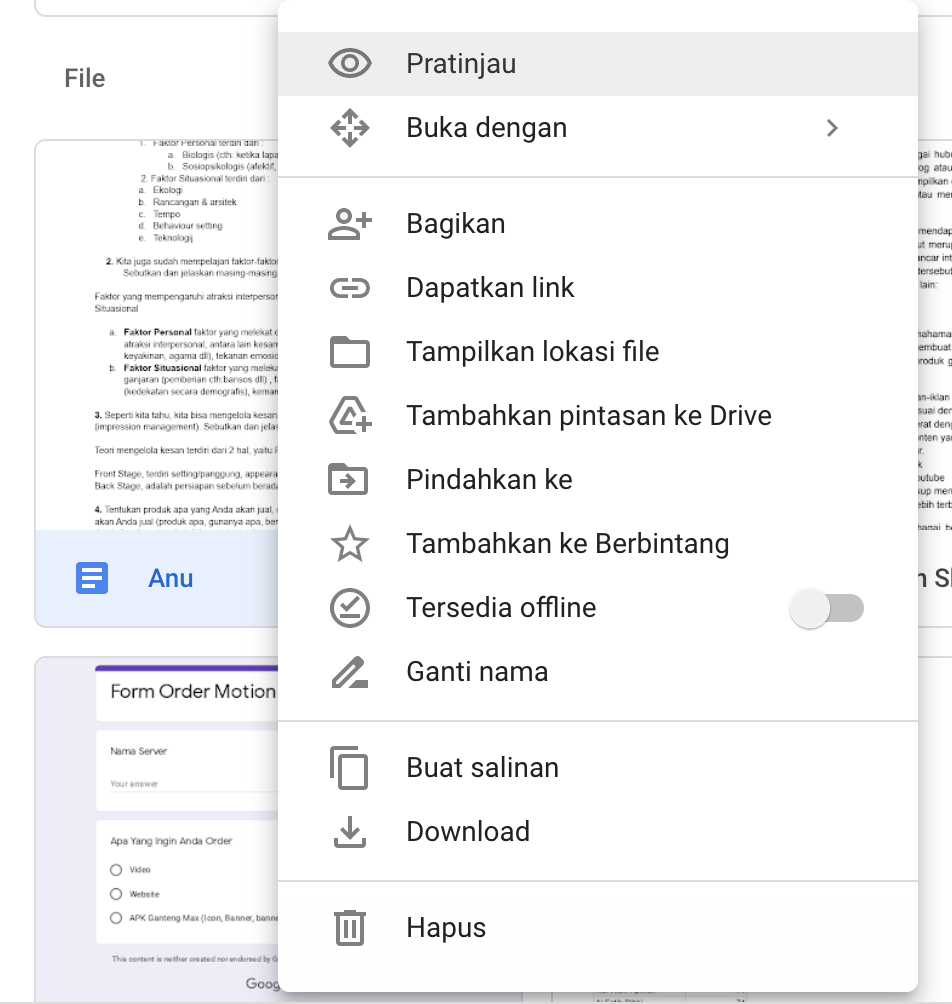
Task: Choose Buat salinan to copy file
Action: point(482,768)
